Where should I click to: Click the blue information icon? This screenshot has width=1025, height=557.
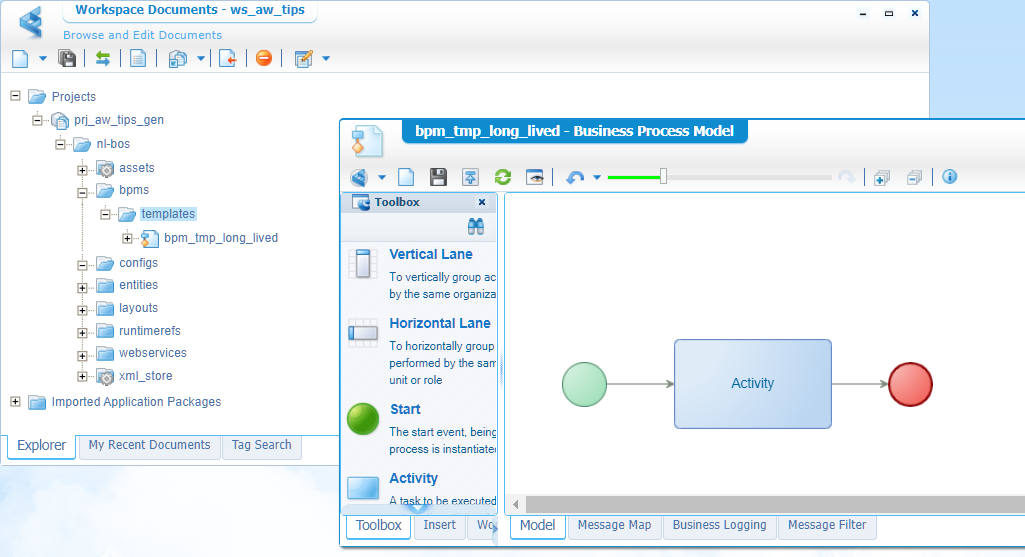point(949,177)
